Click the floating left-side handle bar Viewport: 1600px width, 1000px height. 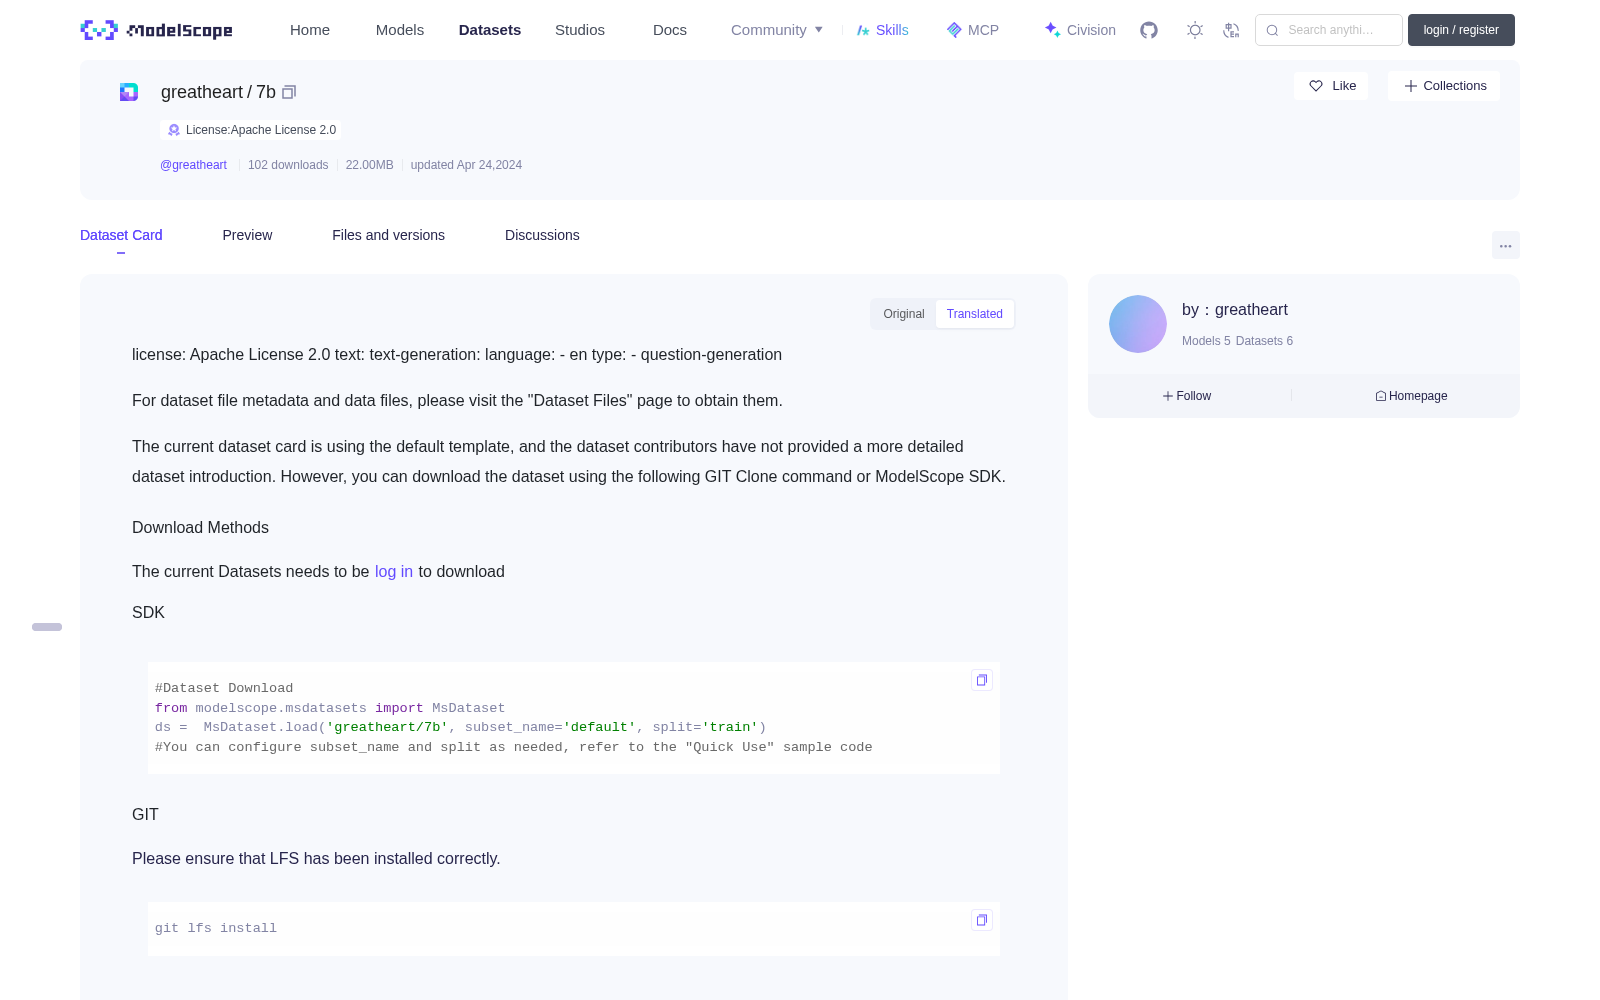47,627
